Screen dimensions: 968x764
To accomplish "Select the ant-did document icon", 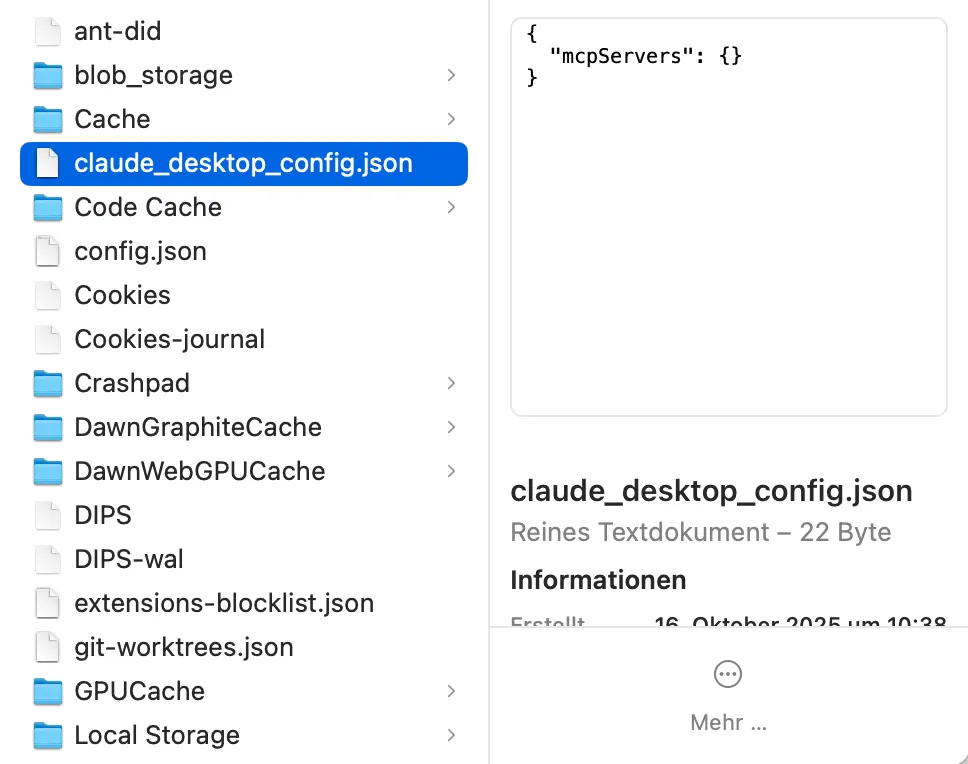I will 47,31.
